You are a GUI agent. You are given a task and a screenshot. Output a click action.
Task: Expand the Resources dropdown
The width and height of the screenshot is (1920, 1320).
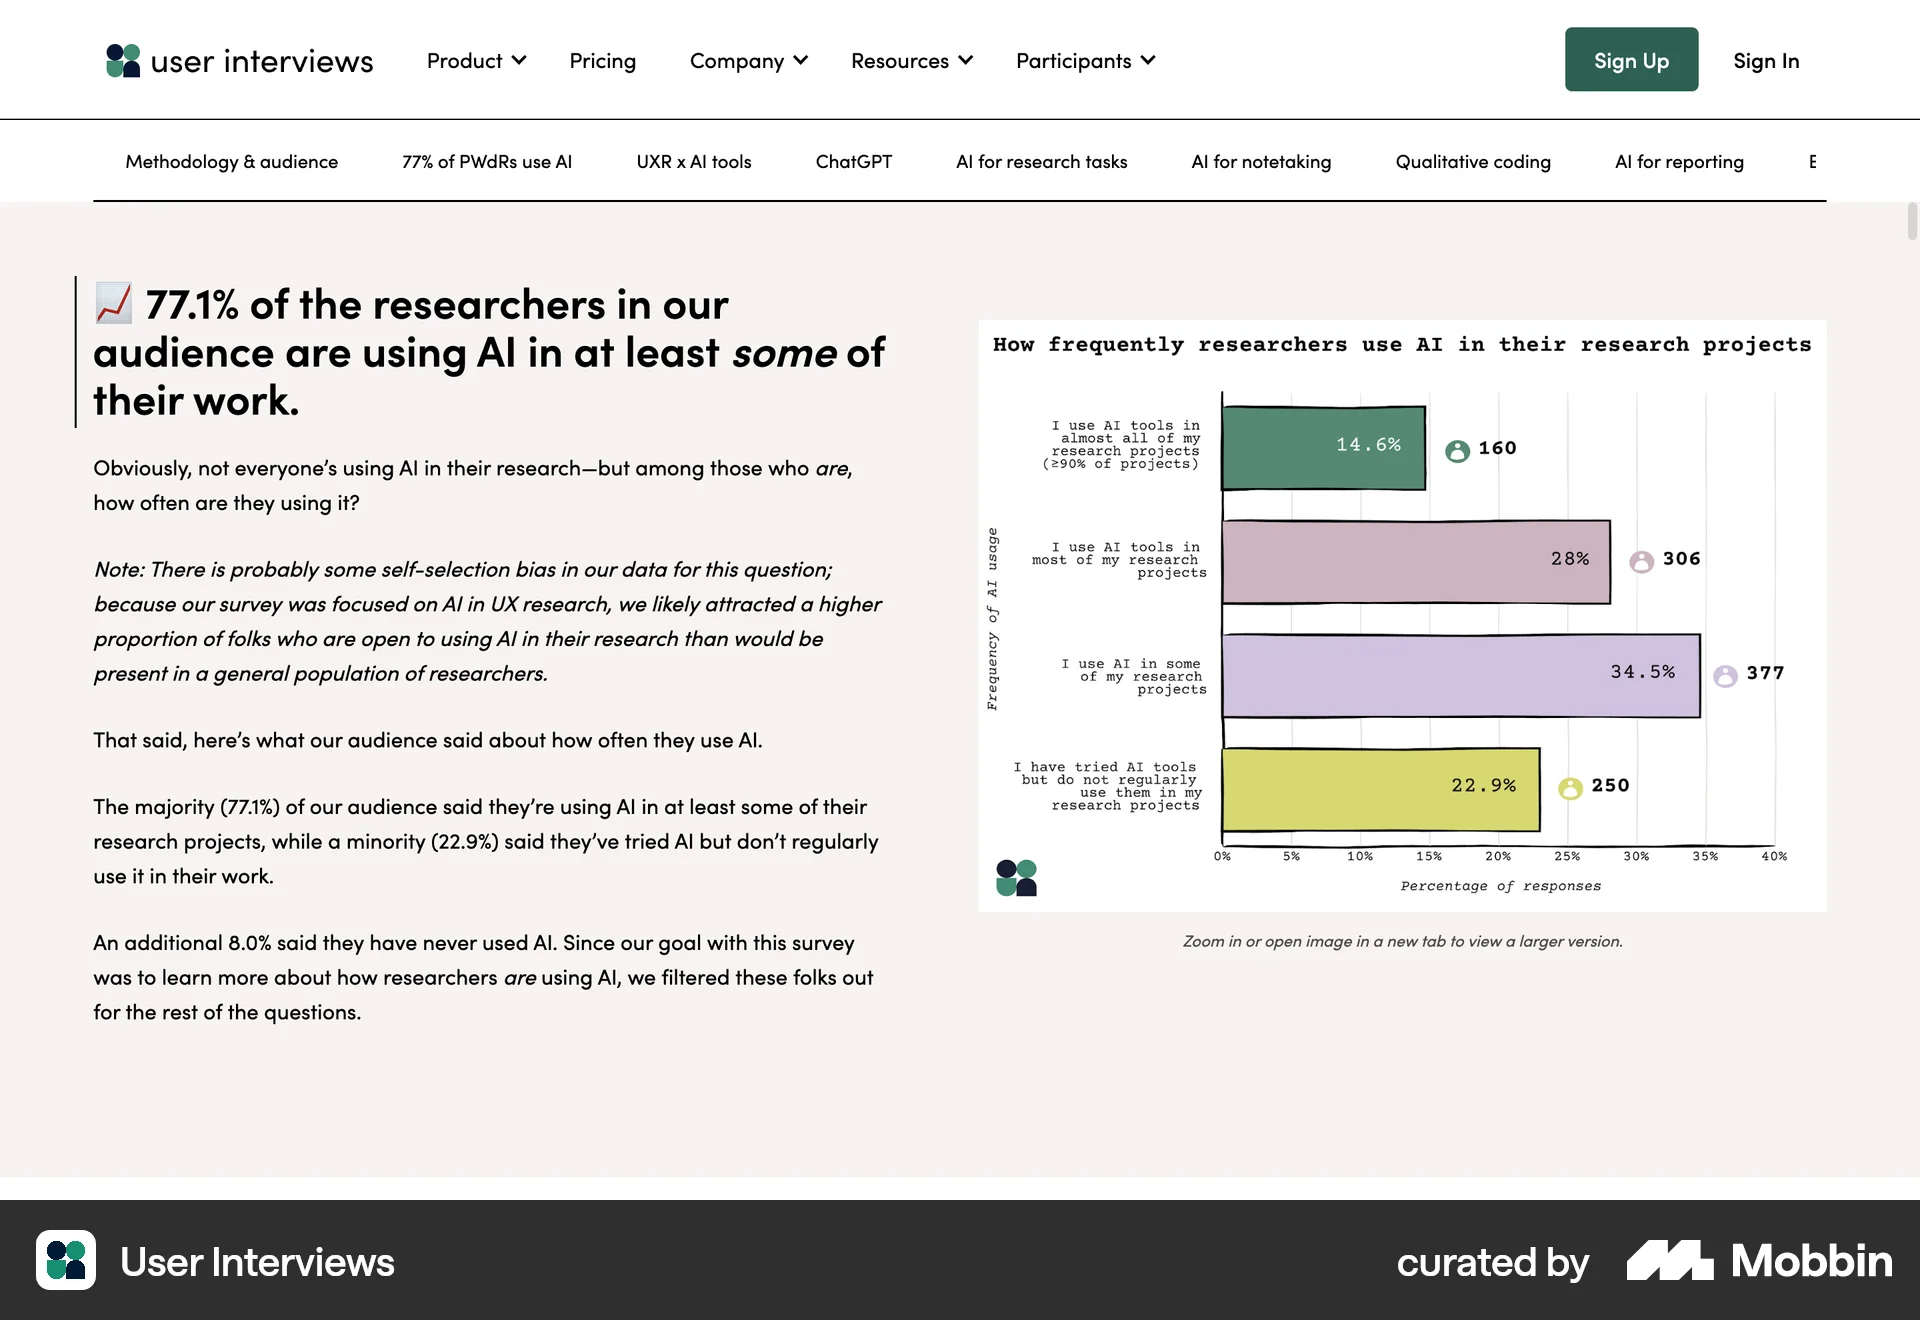(911, 60)
